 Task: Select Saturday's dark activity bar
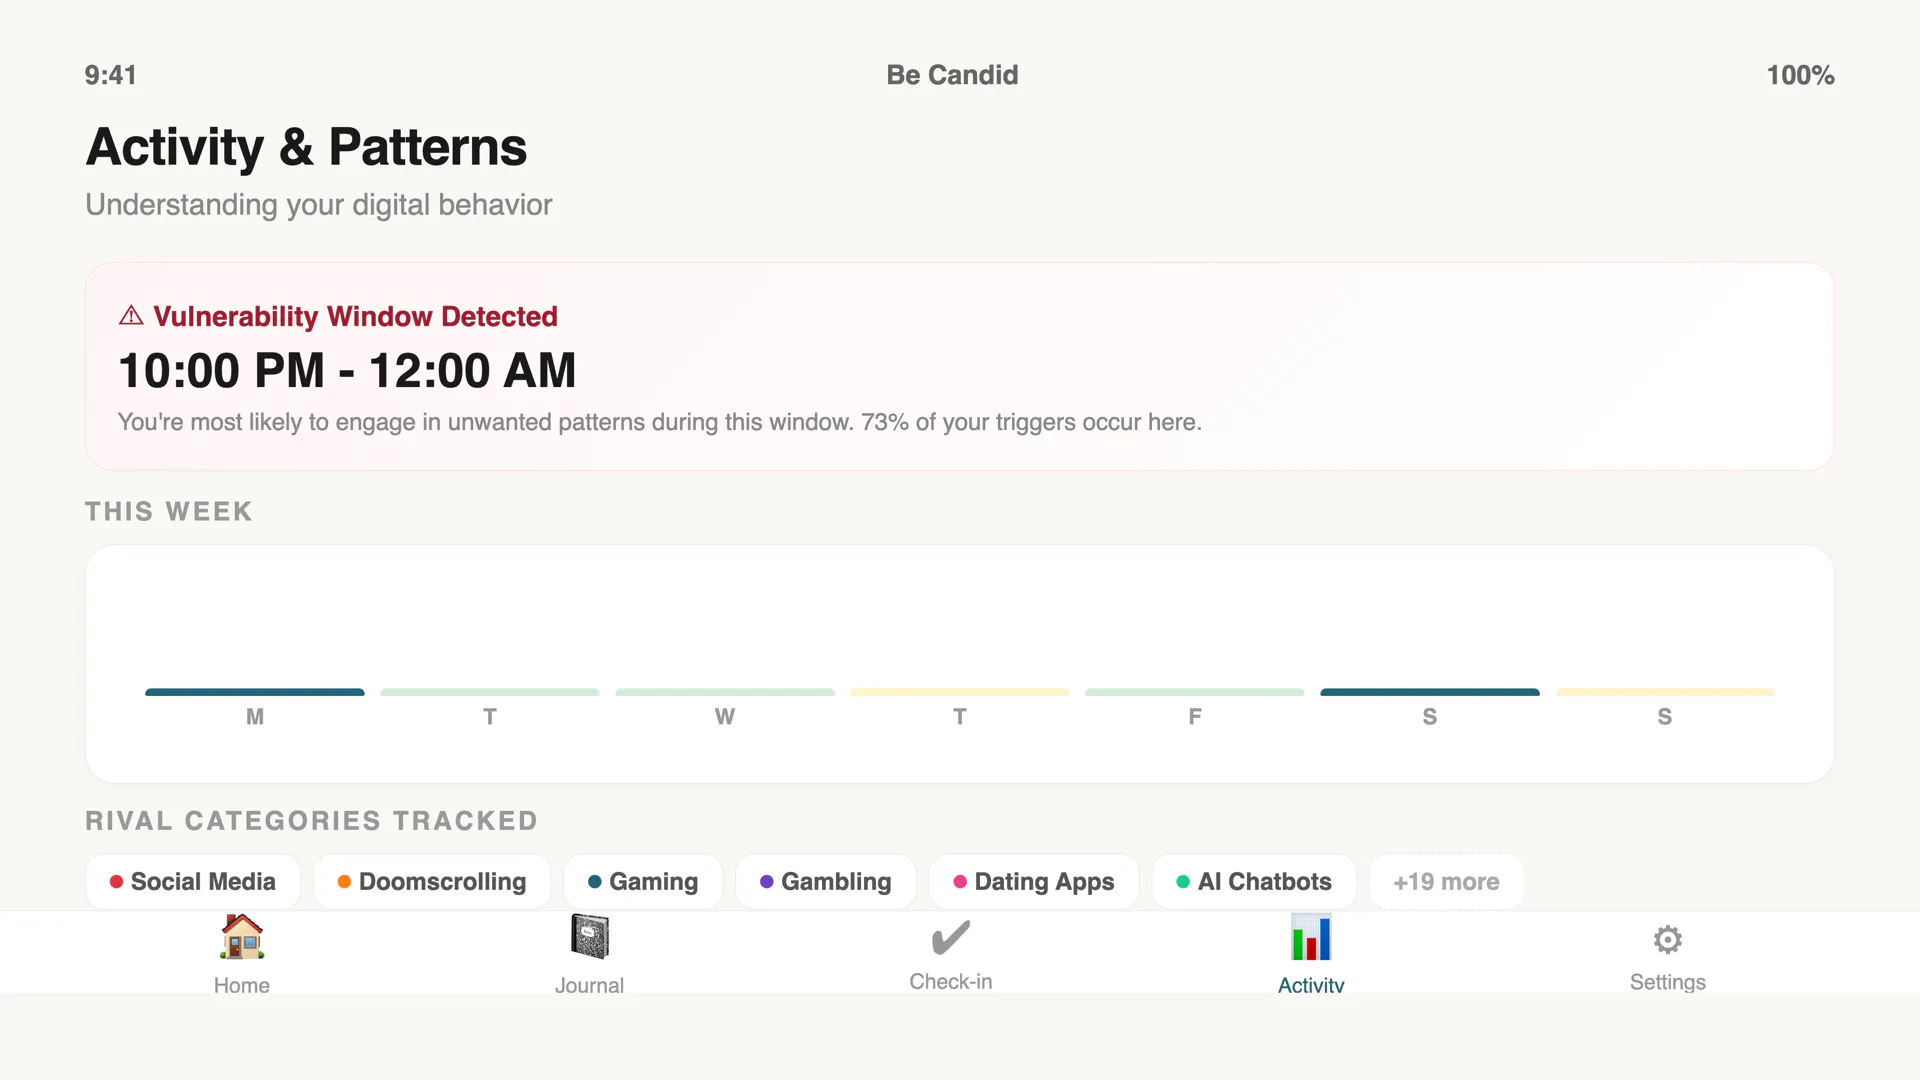(1430, 692)
